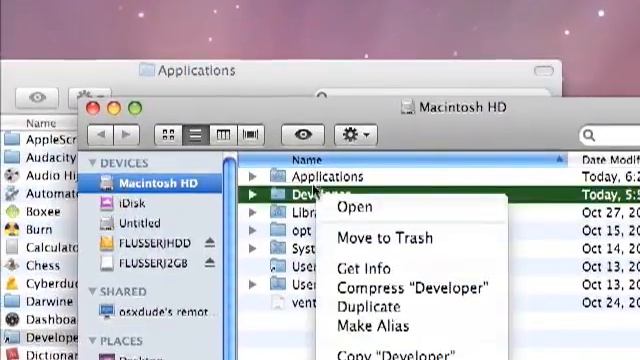The width and height of the screenshot is (640, 360).
Task: Click the Chess app icon
Action: (x=12, y=265)
